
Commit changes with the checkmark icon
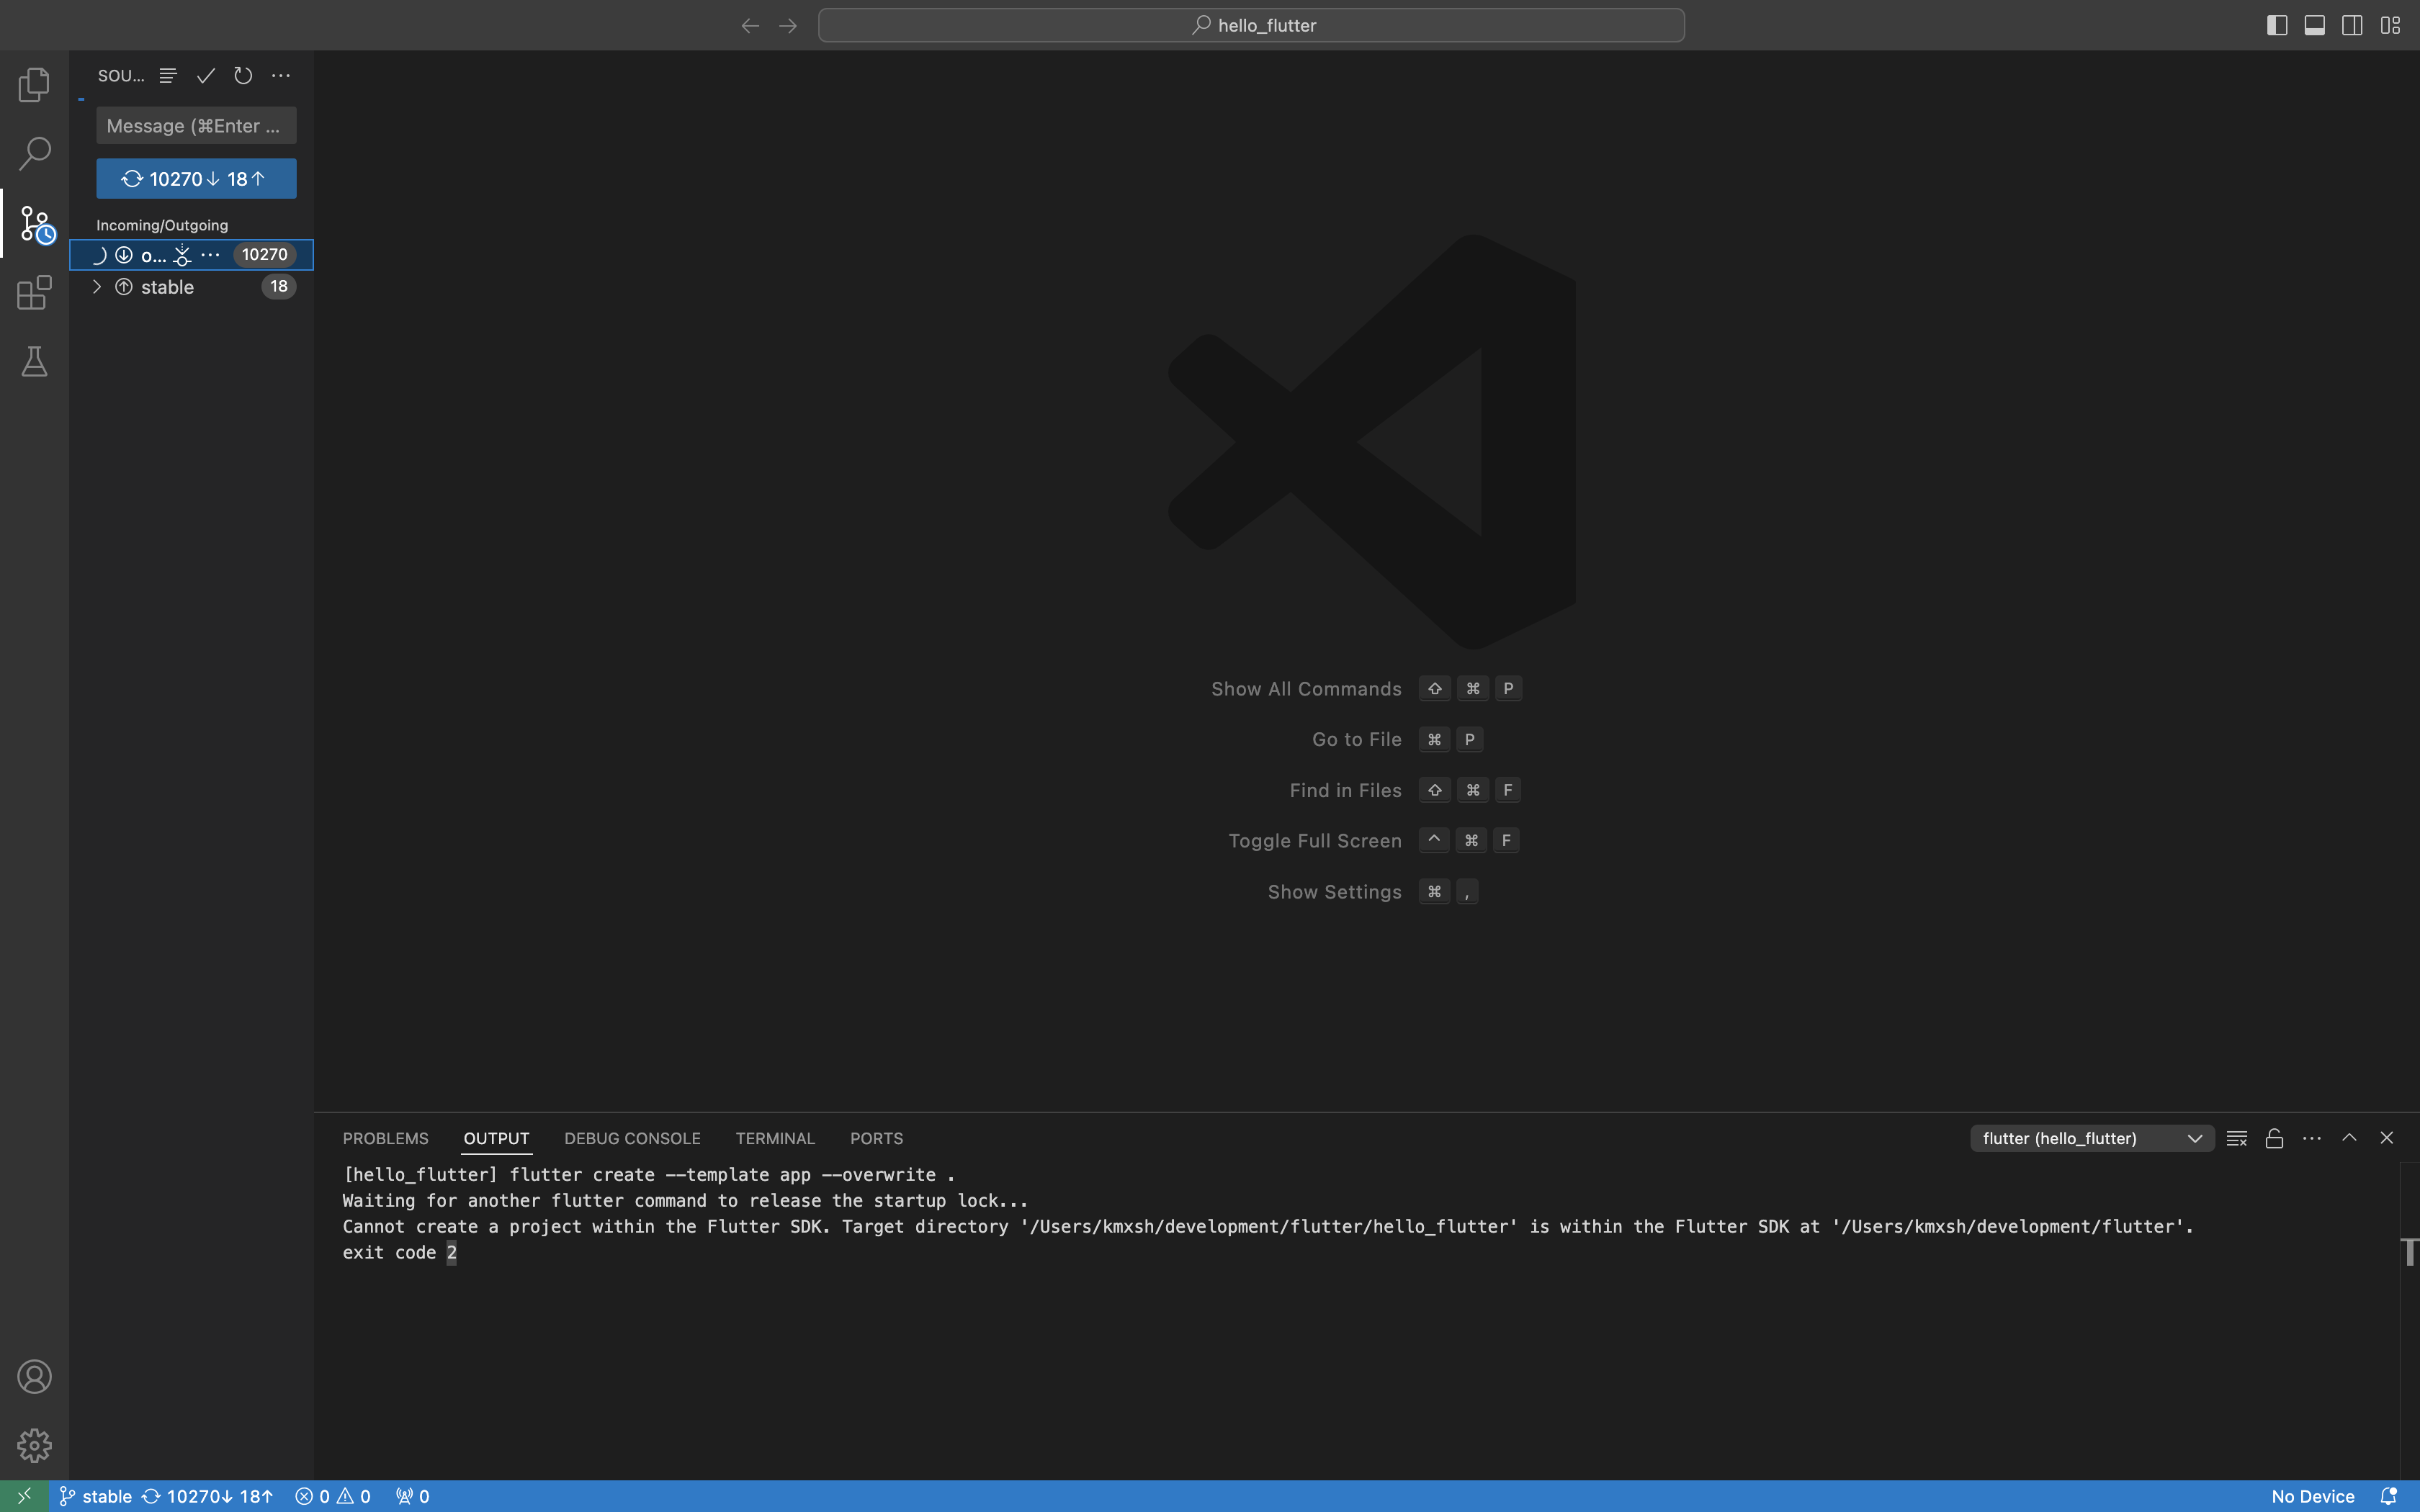(206, 76)
